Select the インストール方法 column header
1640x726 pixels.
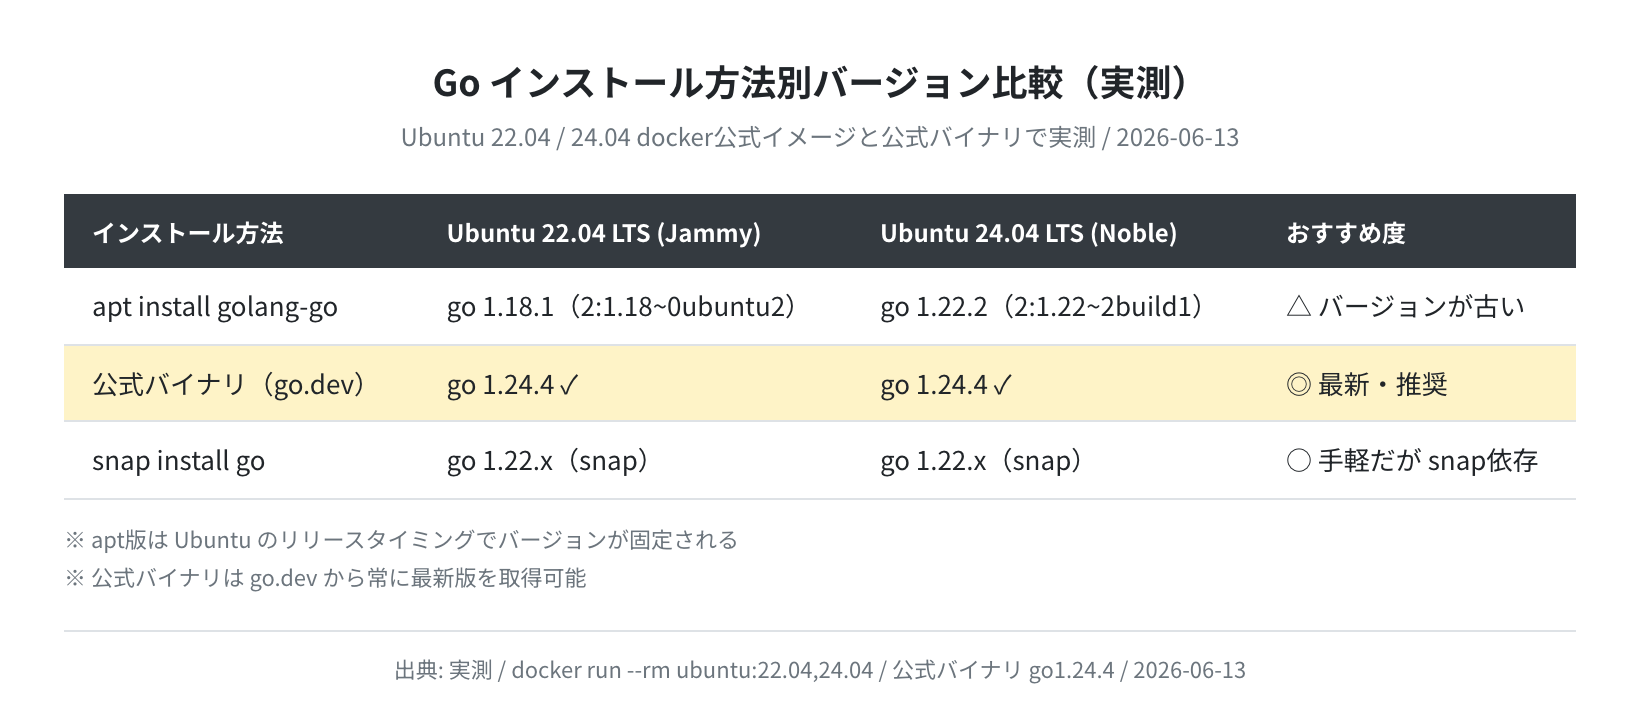pyautogui.click(x=188, y=233)
